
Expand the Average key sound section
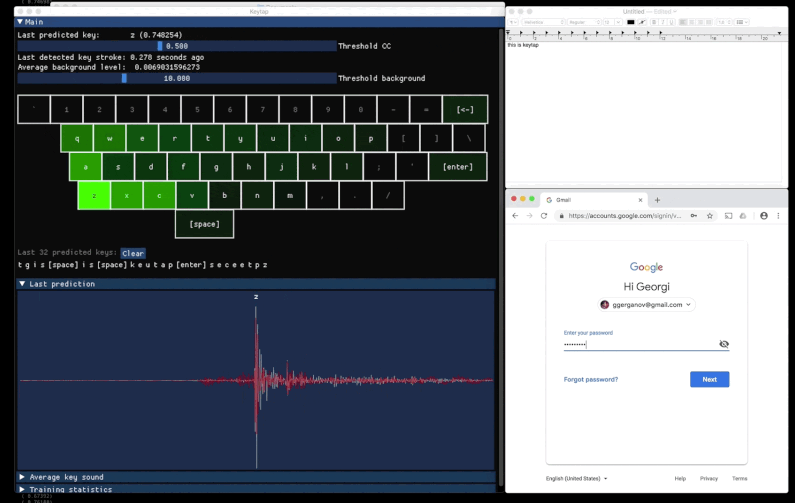pyautogui.click(x=22, y=477)
